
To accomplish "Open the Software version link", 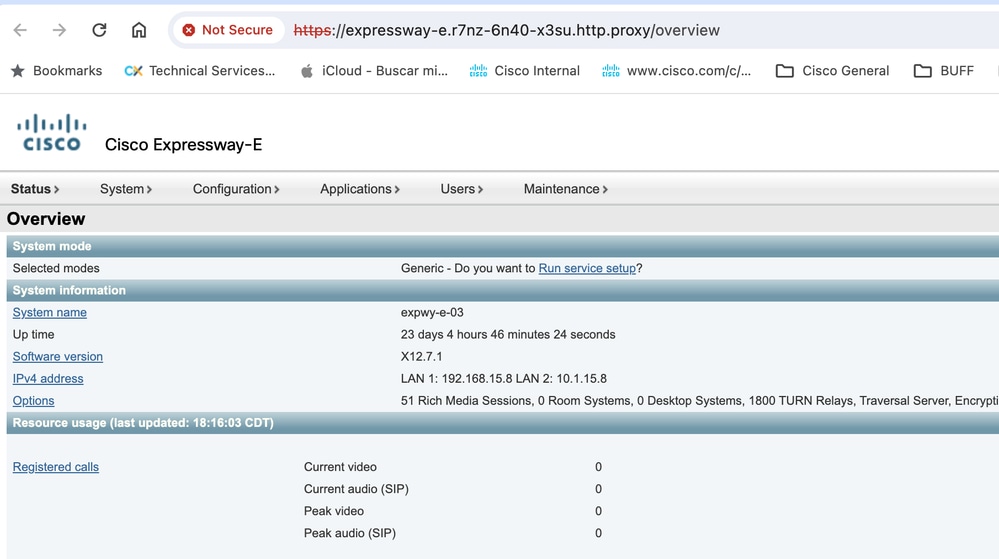I will pos(57,356).
